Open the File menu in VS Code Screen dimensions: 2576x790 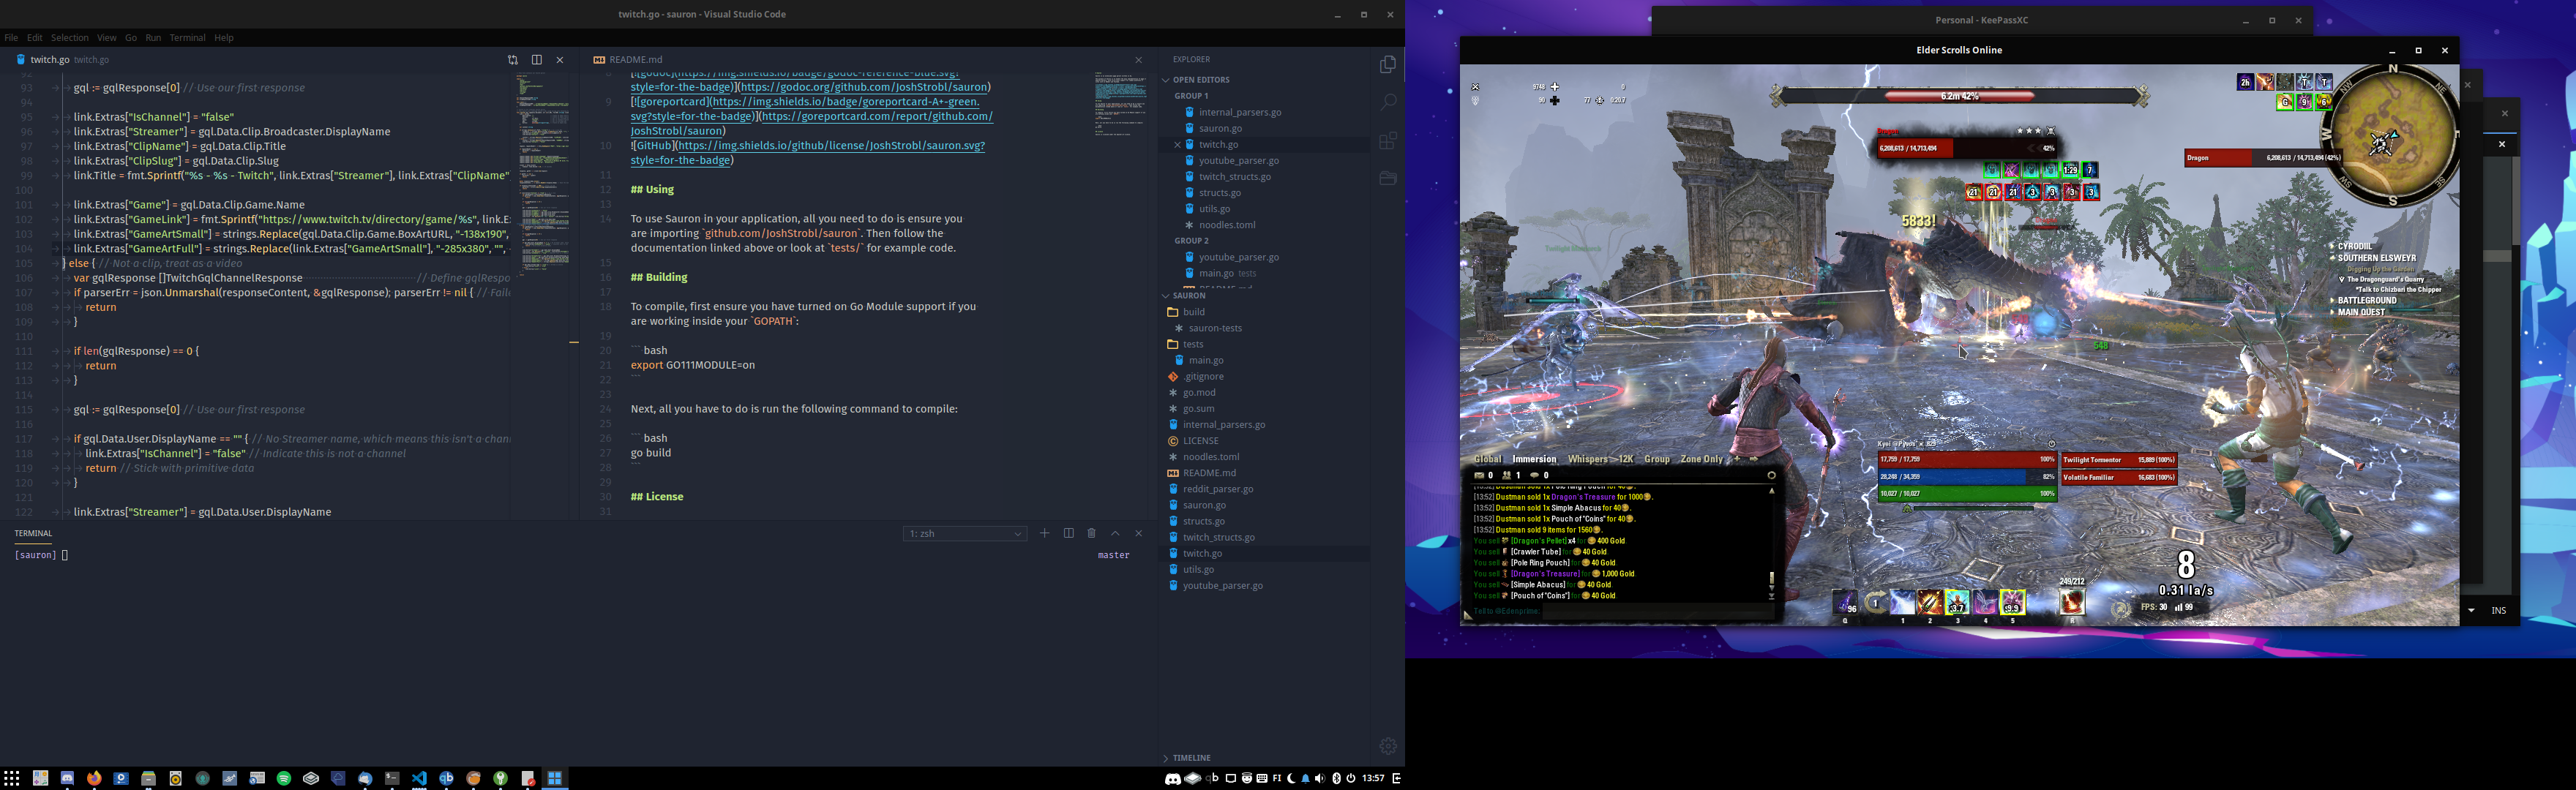point(11,38)
